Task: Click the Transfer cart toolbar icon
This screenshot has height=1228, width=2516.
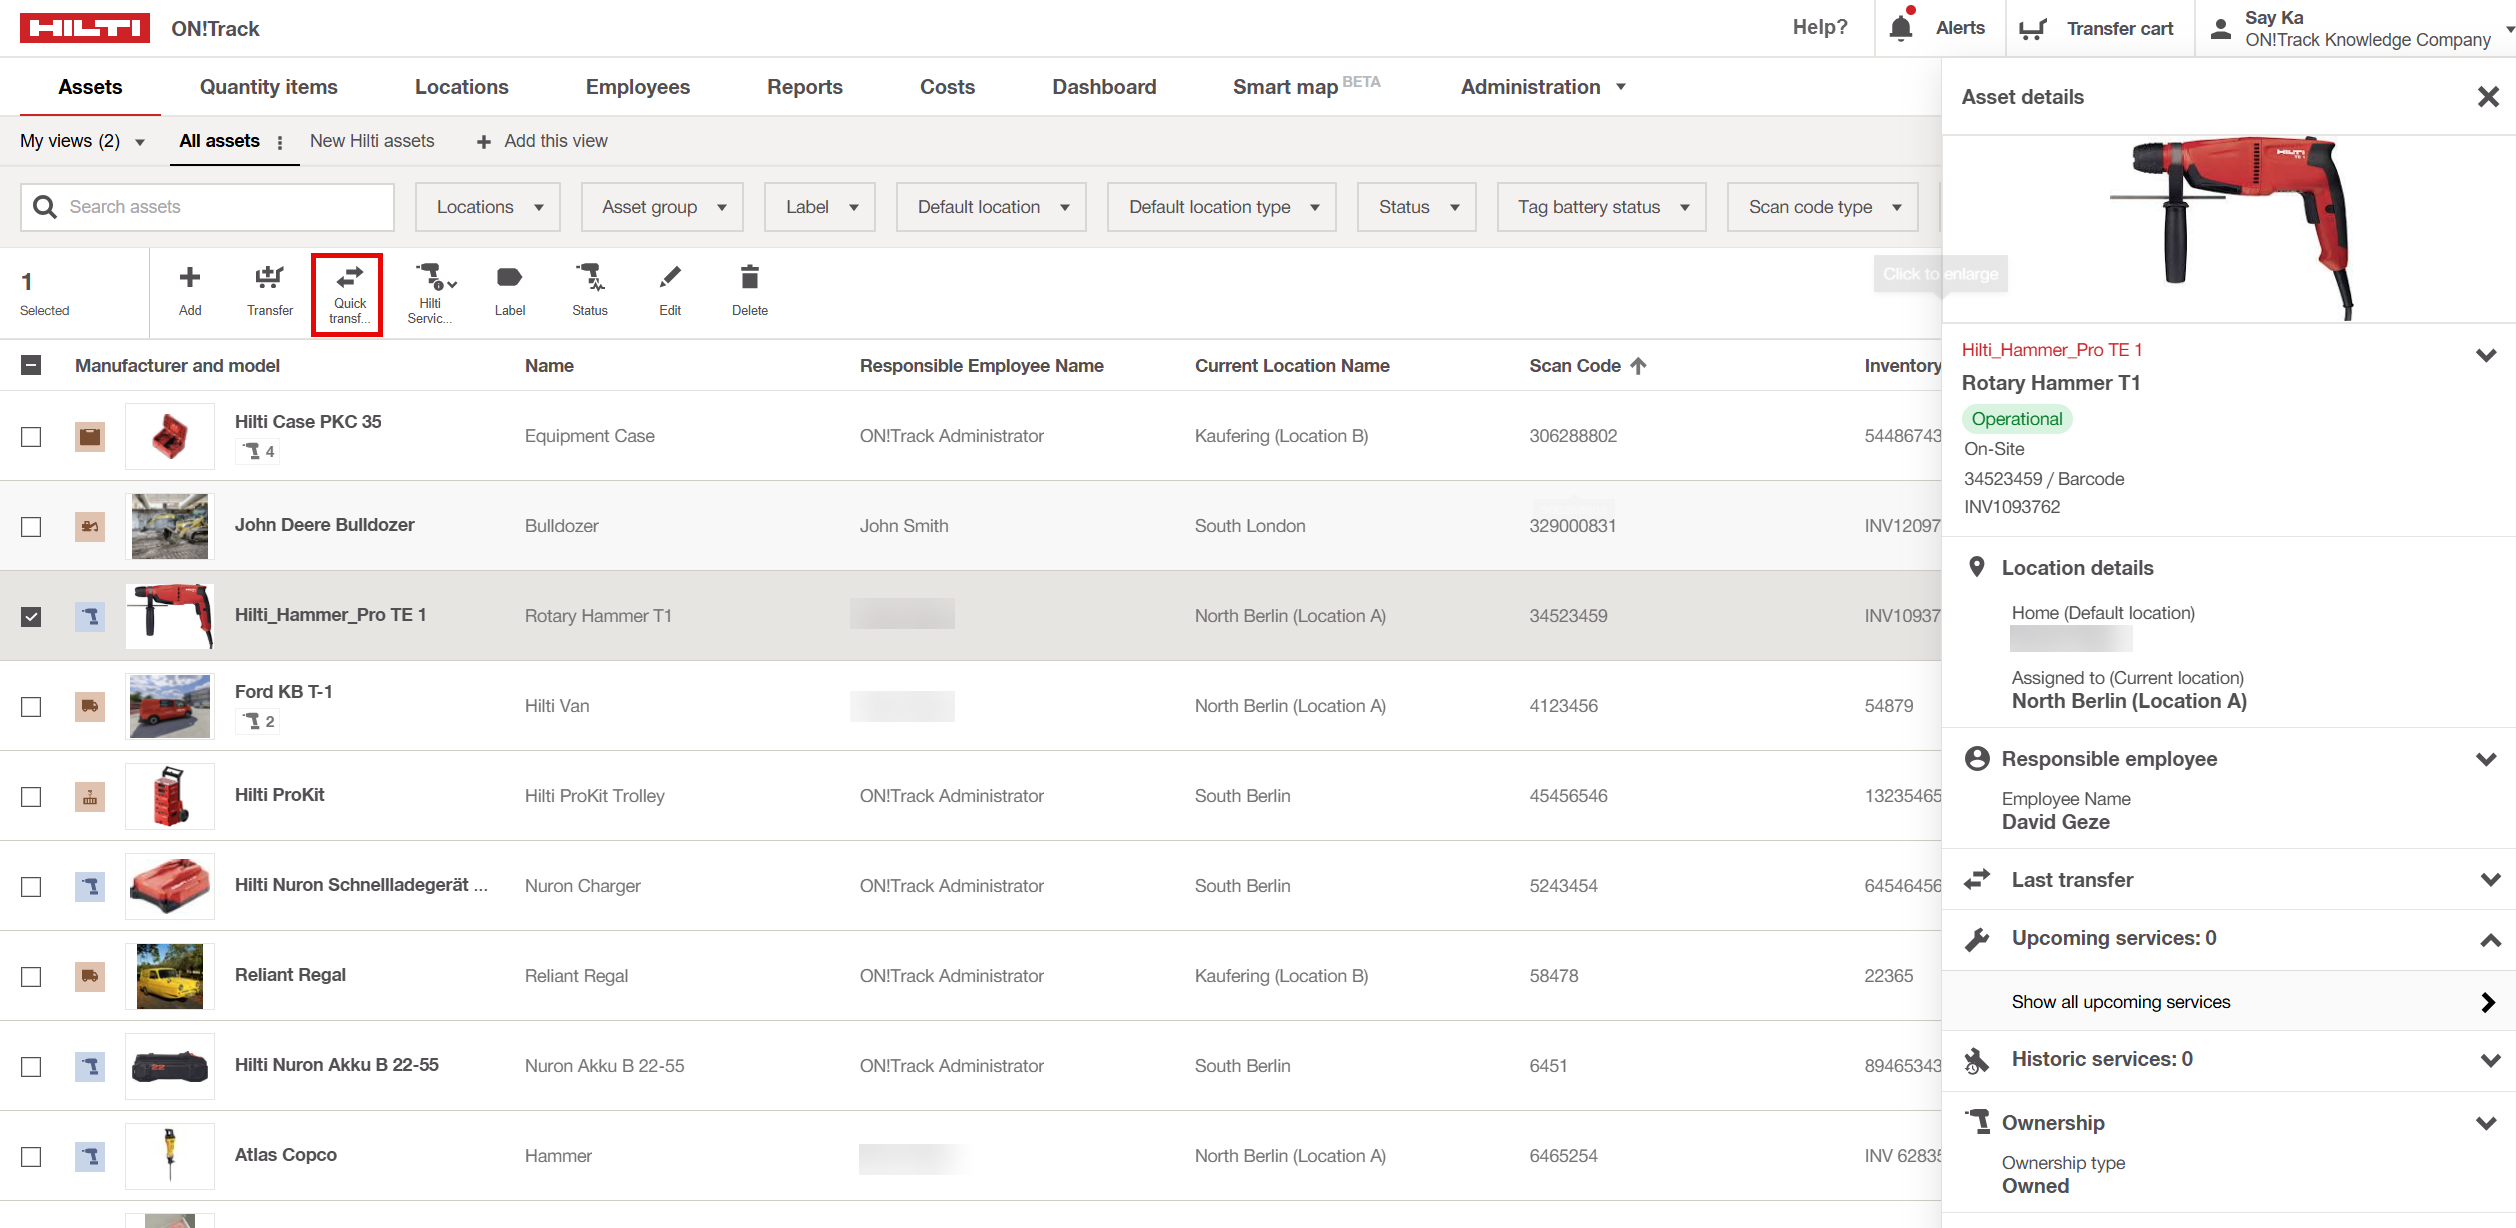Action: 270,277
